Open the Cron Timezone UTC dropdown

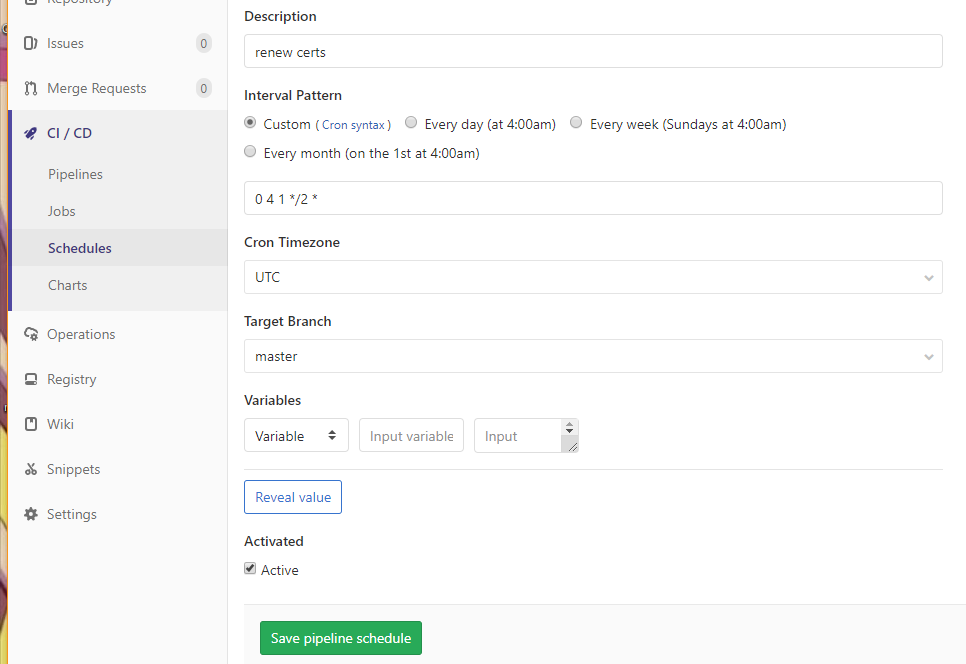click(593, 277)
